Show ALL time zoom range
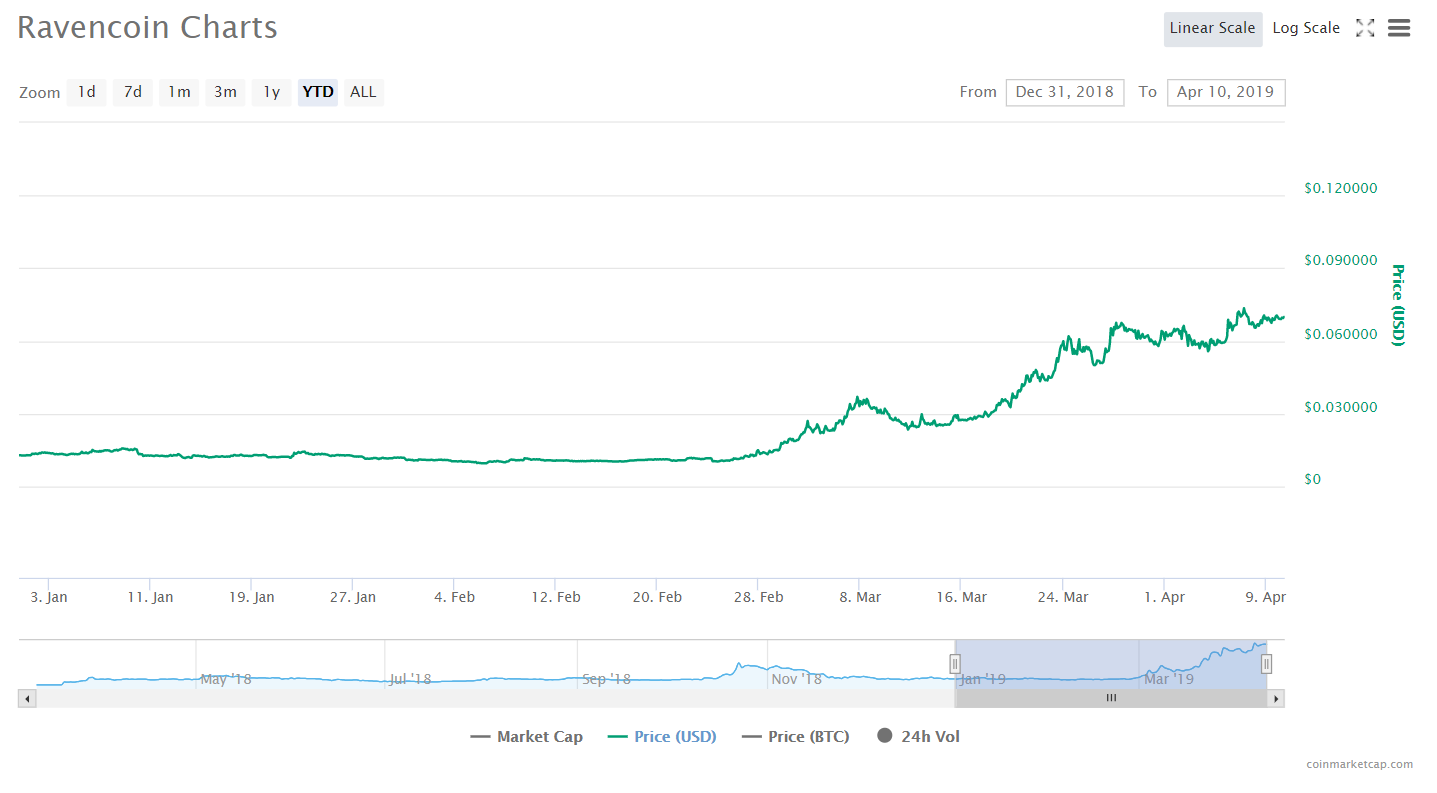Screen dimensions: 1437x793 [x=364, y=92]
